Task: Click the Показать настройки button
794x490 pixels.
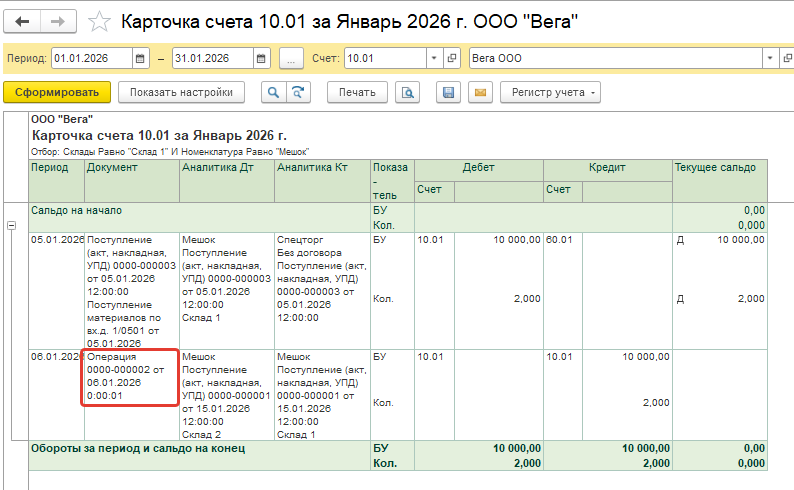Action: click(181, 93)
